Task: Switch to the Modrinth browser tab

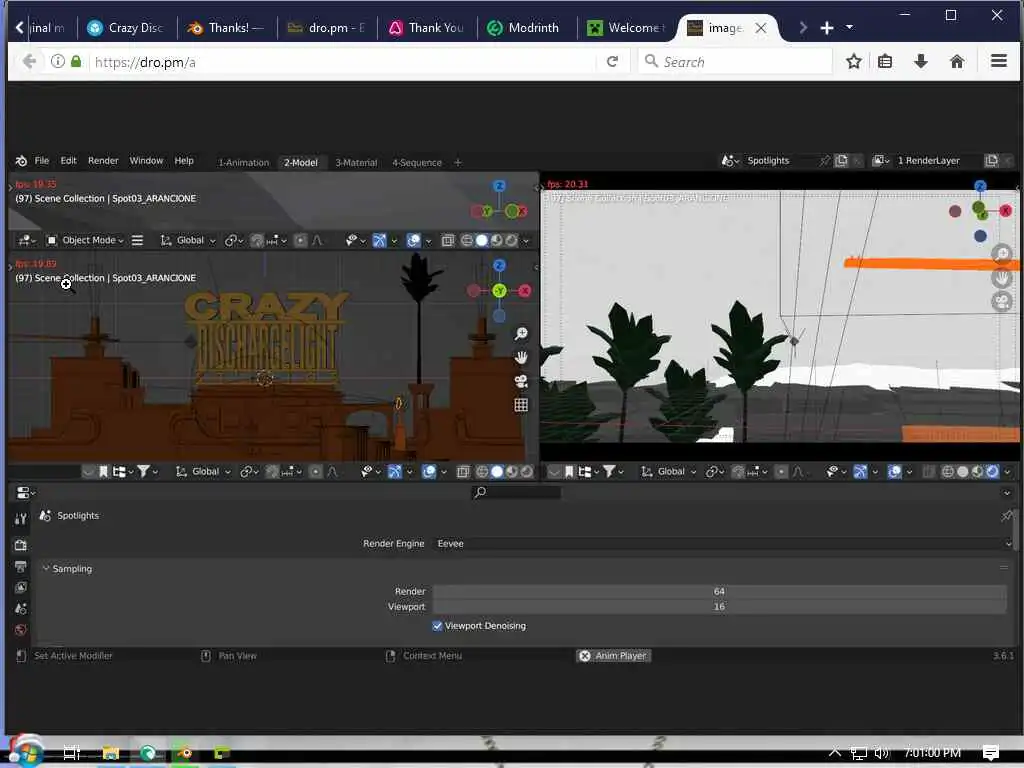Action: (524, 27)
